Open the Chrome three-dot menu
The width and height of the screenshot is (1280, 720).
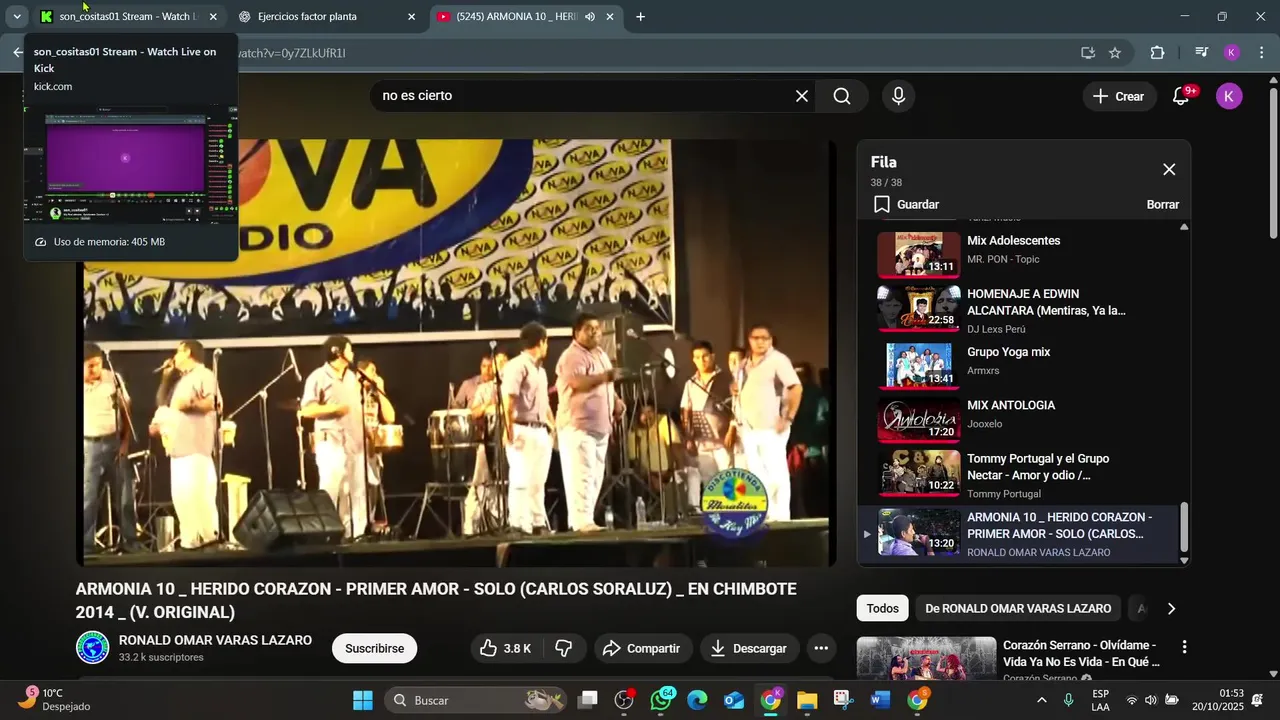[x=1261, y=53]
